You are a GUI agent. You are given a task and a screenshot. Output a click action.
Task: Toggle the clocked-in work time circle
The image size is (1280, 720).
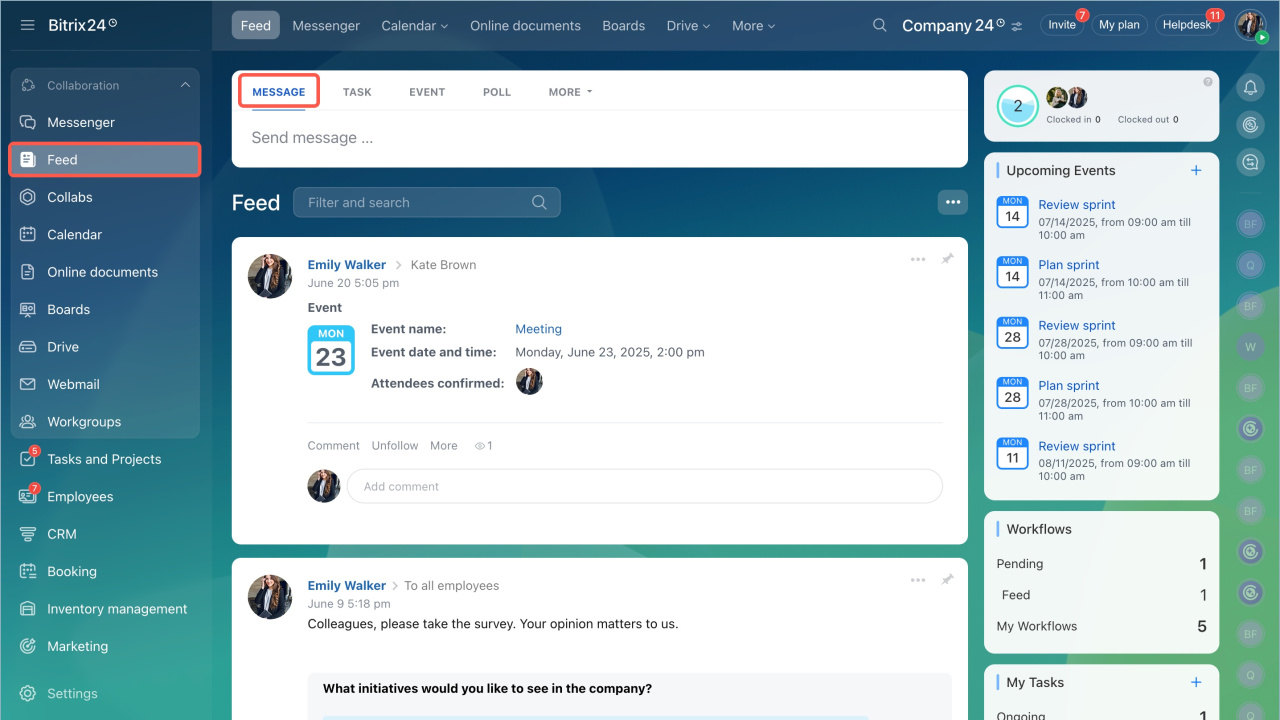point(1018,106)
